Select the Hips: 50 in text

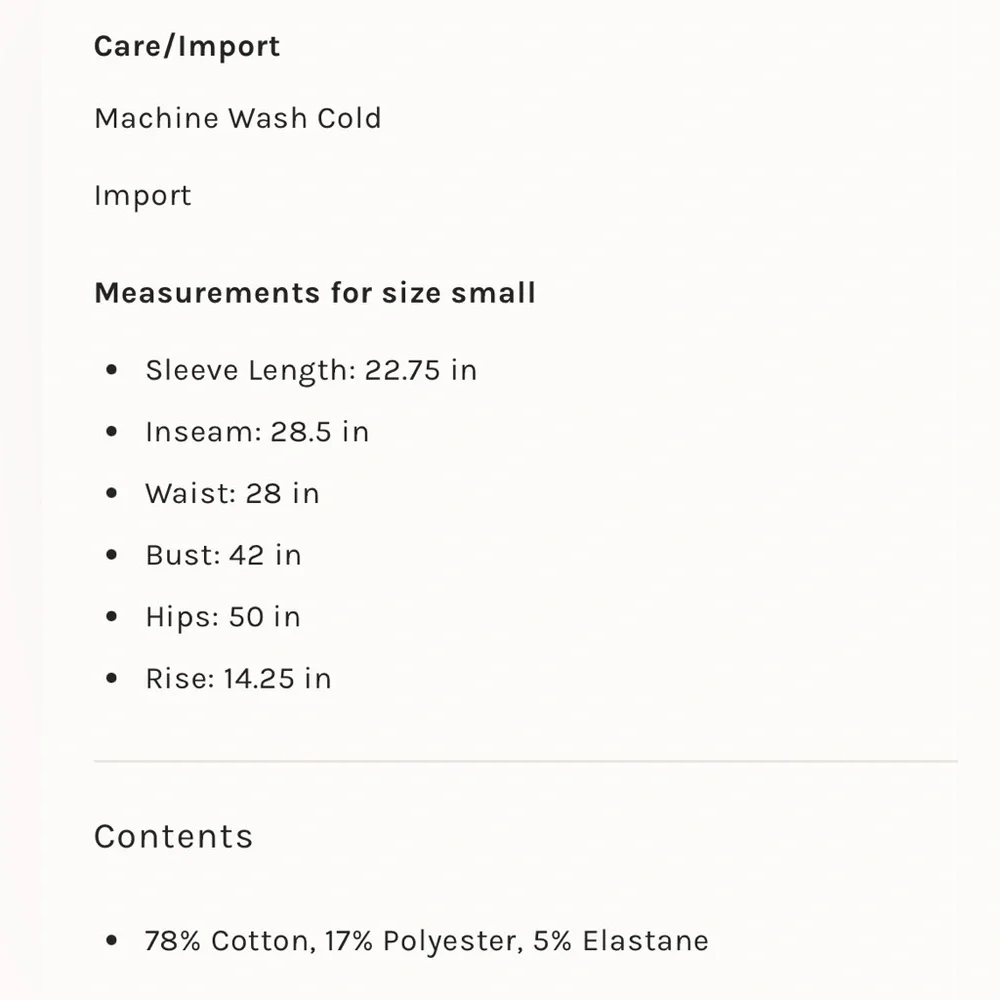click(x=223, y=617)
